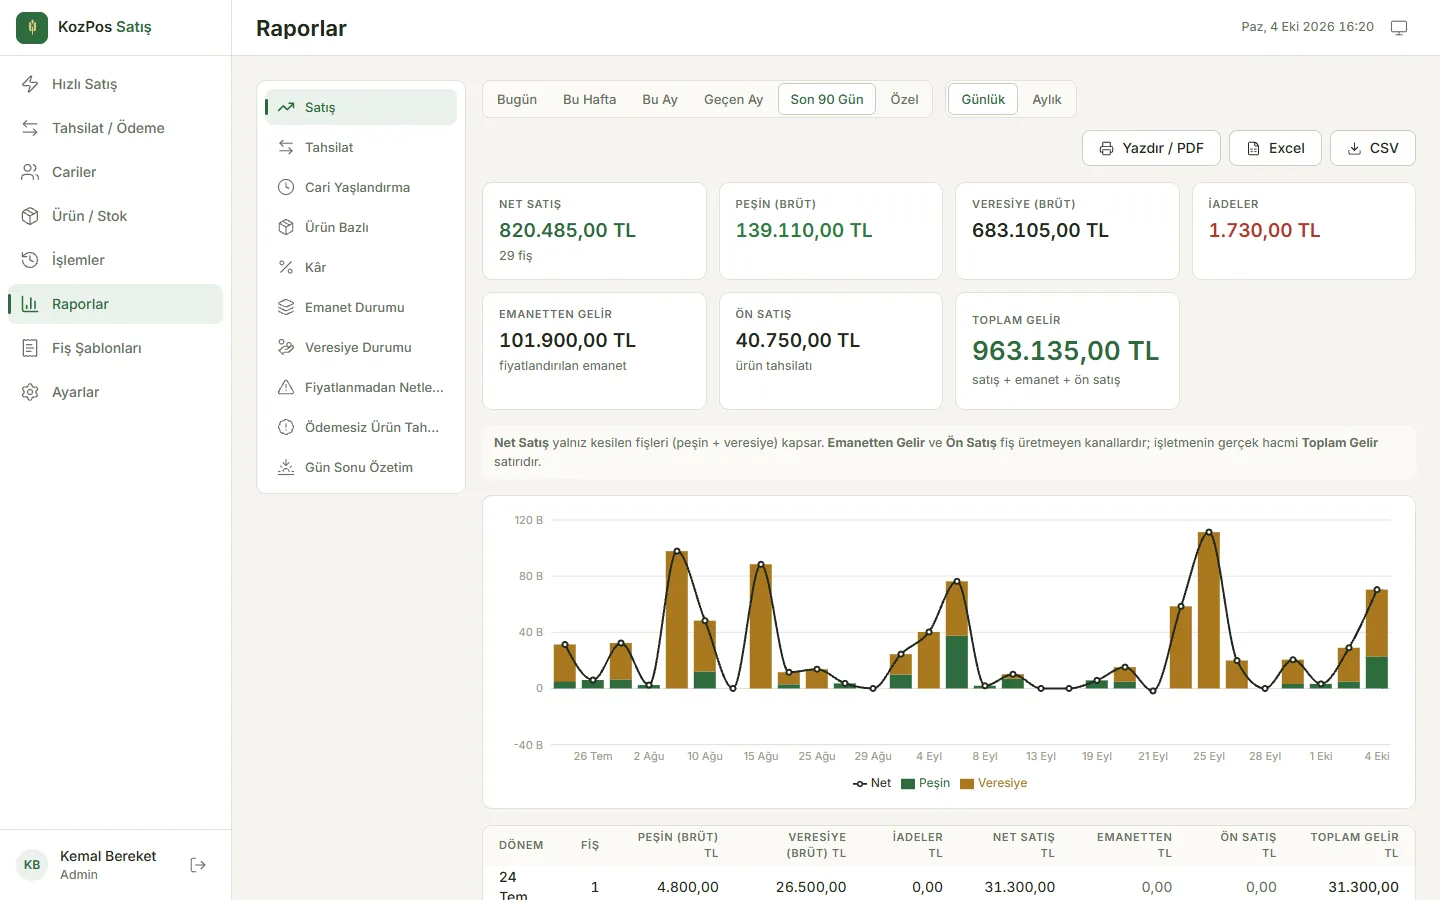
Task: Set grouping to Günlük
Action: (x=983, y=99)
